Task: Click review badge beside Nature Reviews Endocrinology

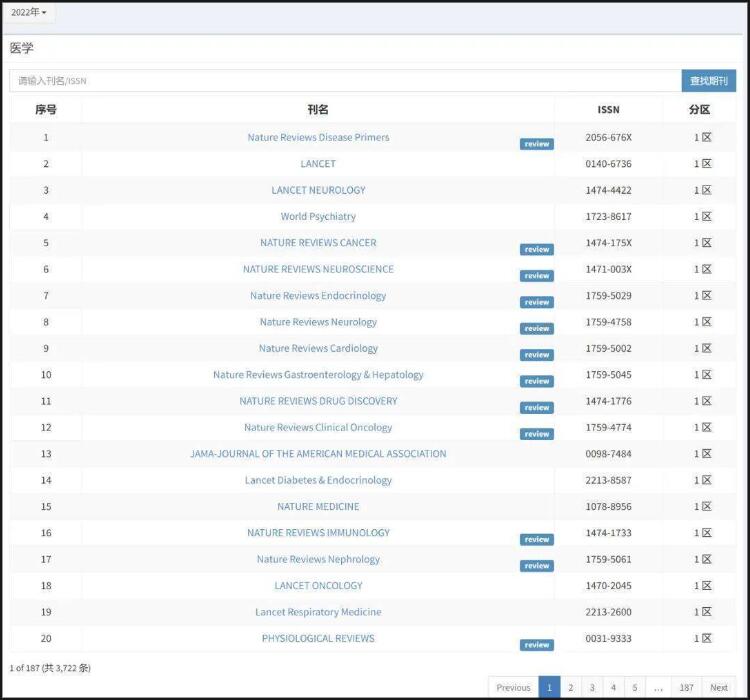Action: click(x=536, y=302)
